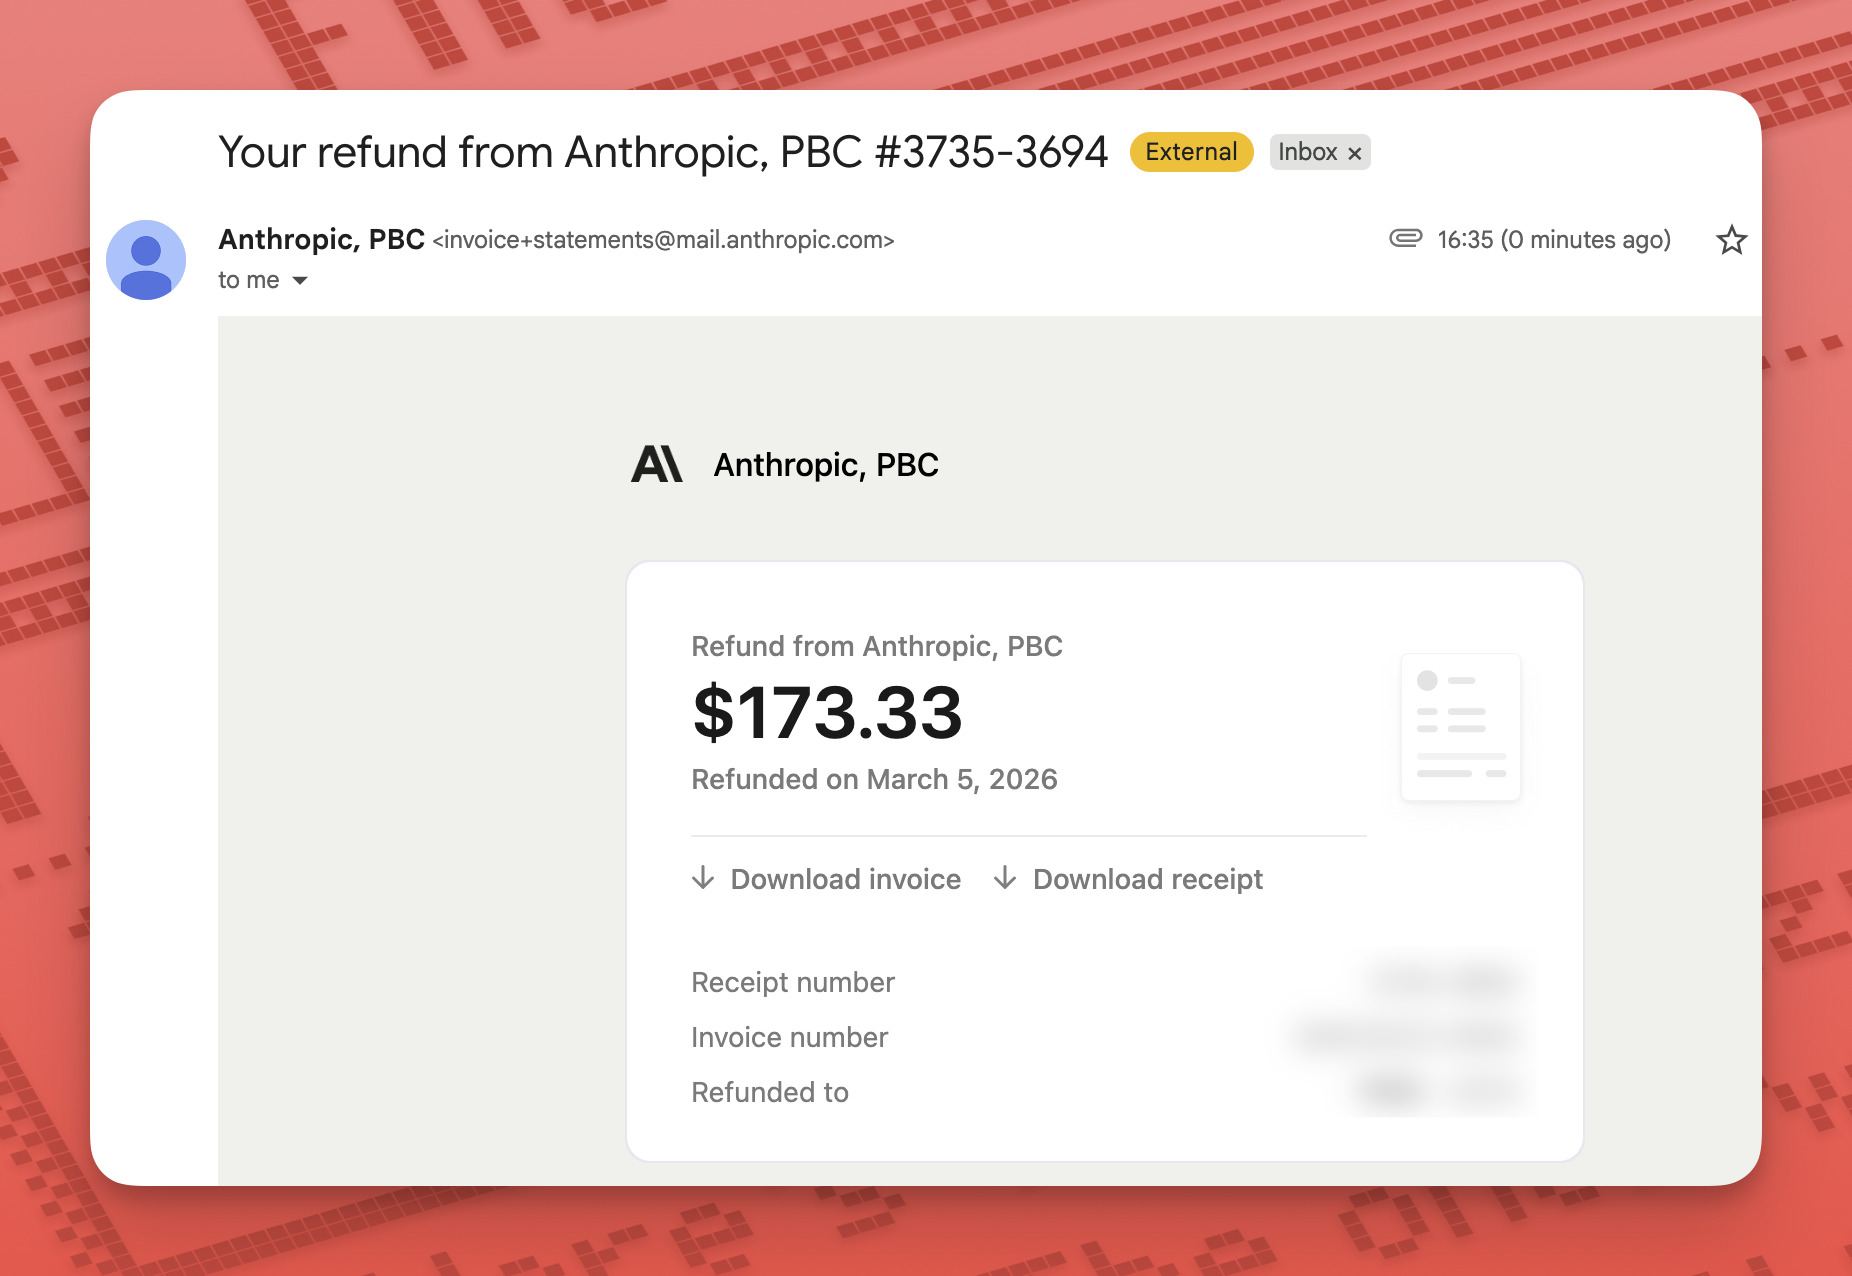Select the Inbox label text
This screenshot has width=1852, height=1276.
tap(1307, 152)
